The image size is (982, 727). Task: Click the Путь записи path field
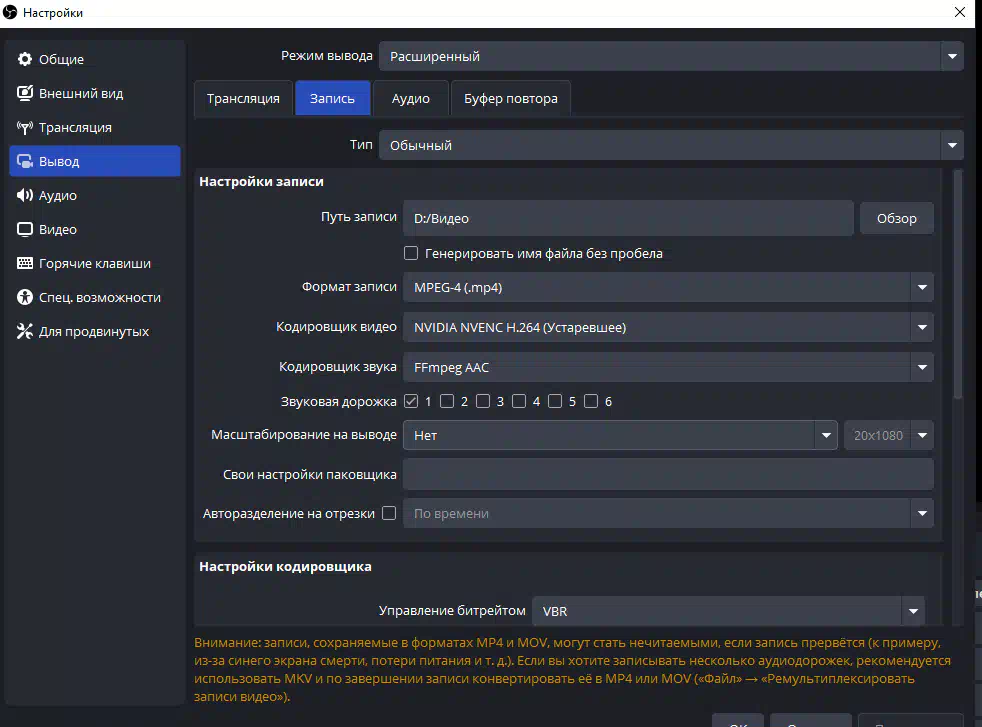[628, 219]
